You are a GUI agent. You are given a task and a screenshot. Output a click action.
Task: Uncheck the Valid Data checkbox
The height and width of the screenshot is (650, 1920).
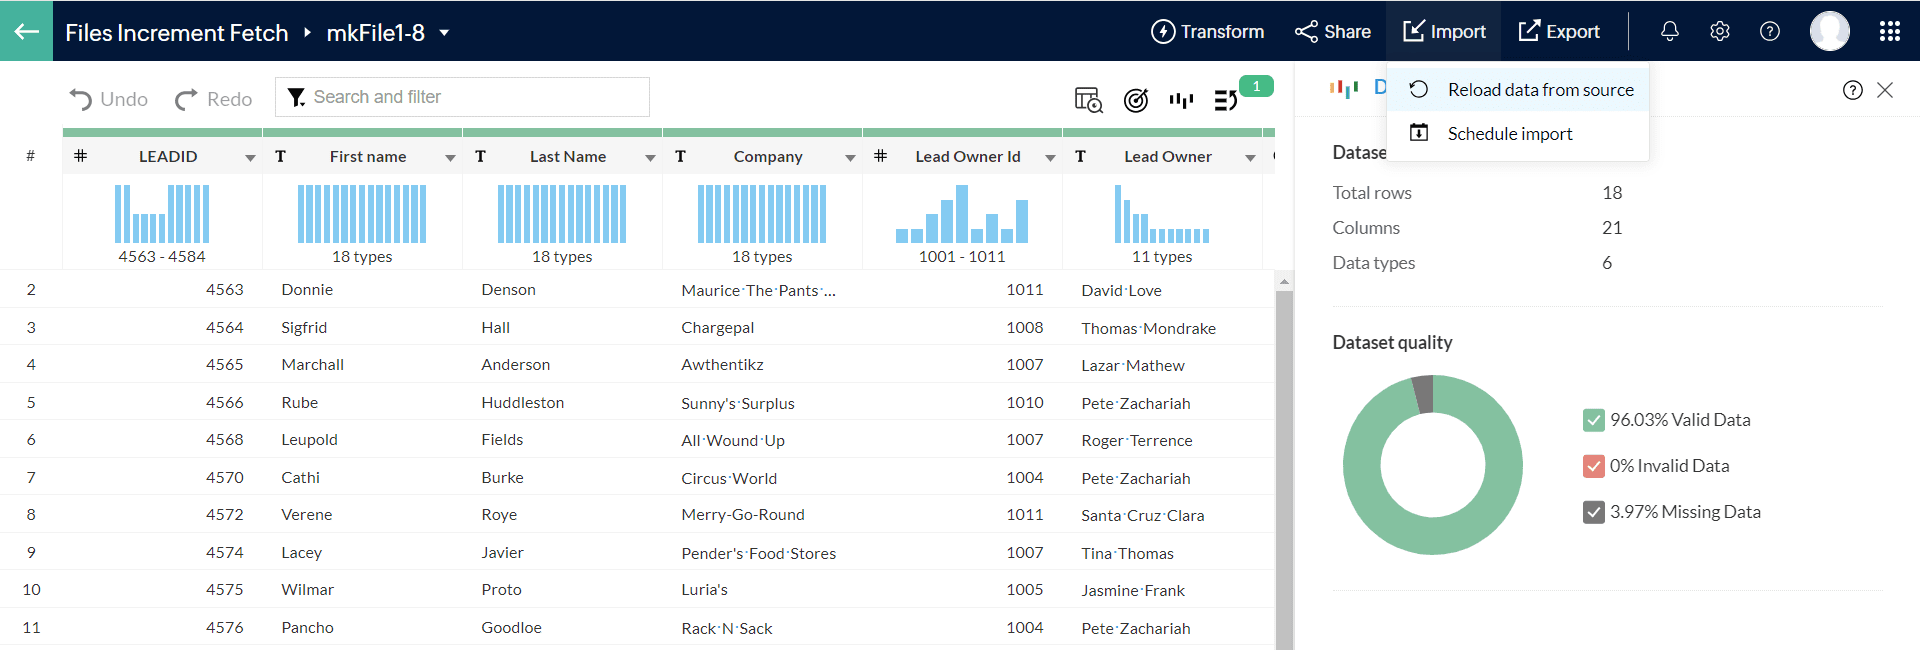(1593, 420)
